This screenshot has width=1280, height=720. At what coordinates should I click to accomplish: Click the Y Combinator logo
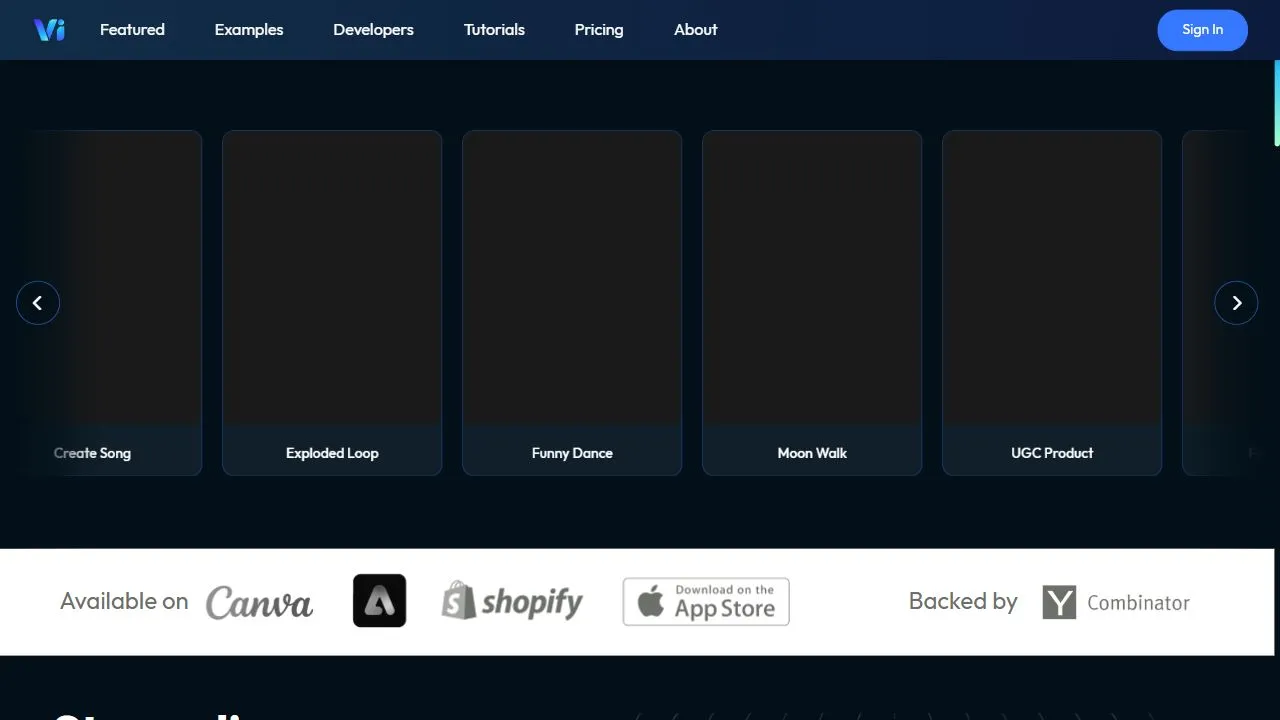pyautogui.click(x=1116, y=602)
